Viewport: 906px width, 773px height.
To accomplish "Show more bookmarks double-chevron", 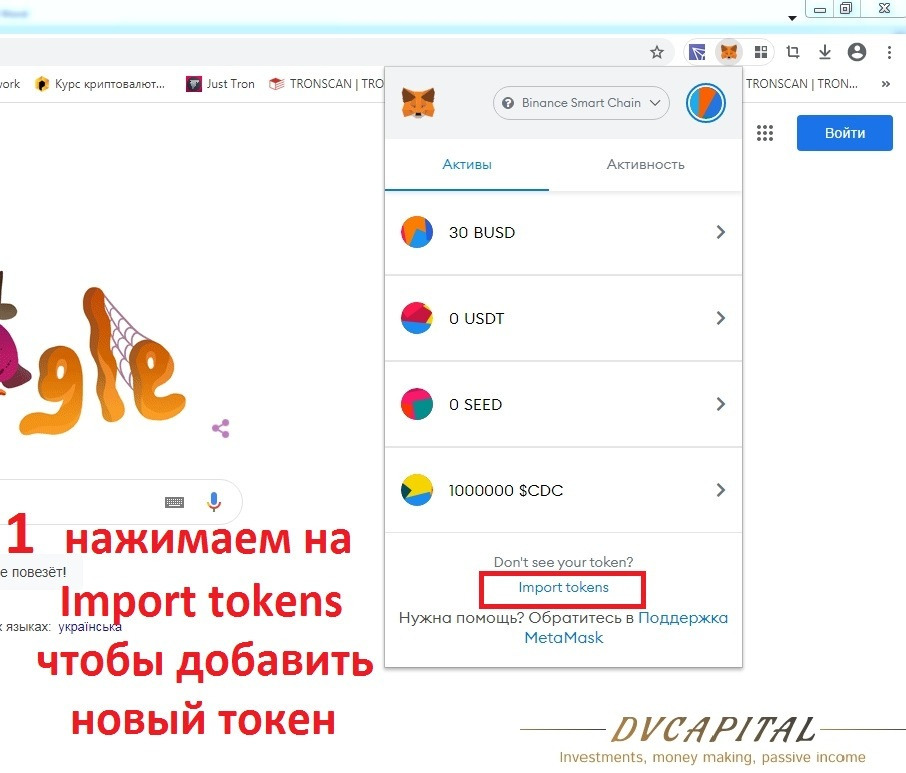I will [x=885, y=84].
